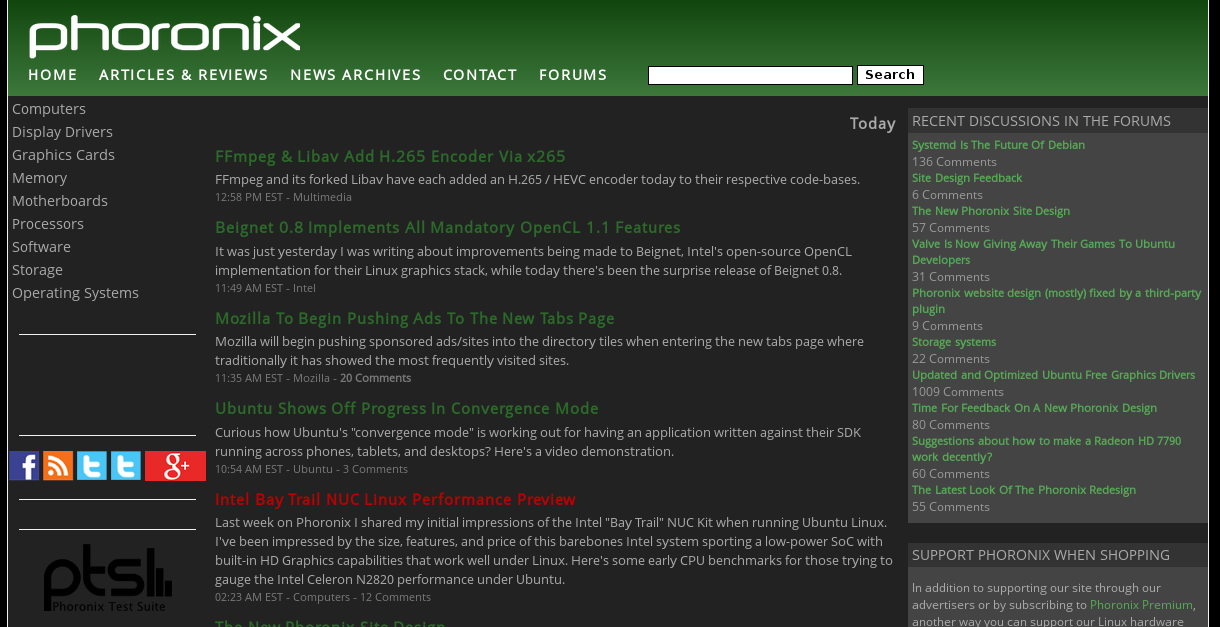Open the red Google+ icon

point(175,466)
